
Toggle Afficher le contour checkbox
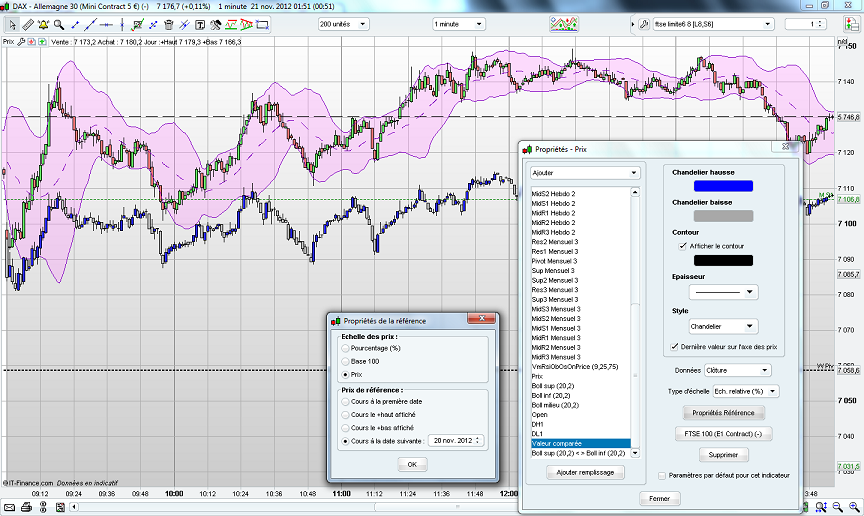683,245
